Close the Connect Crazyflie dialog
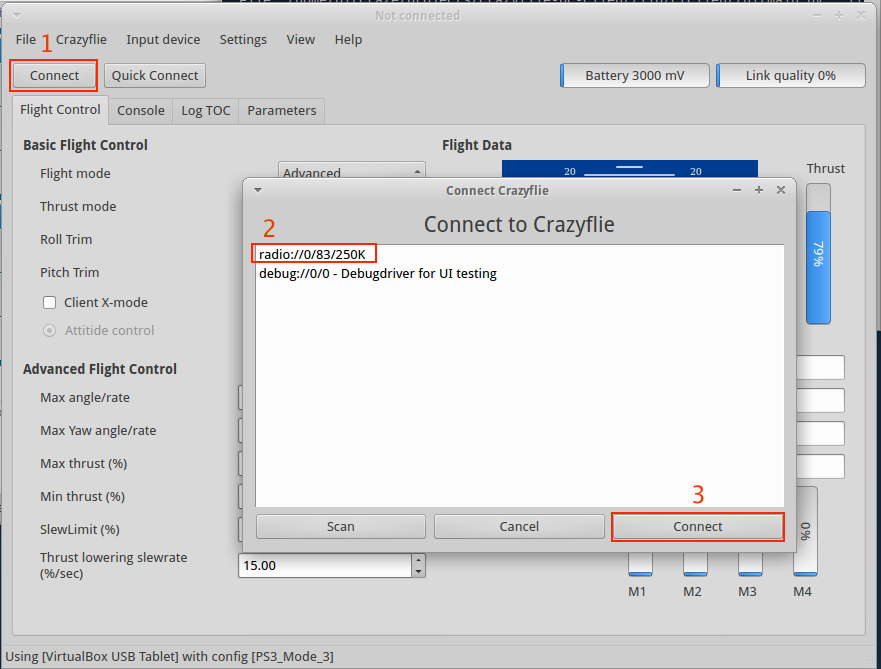This screenshot has height=669, width=881. [x=781, y=190]
